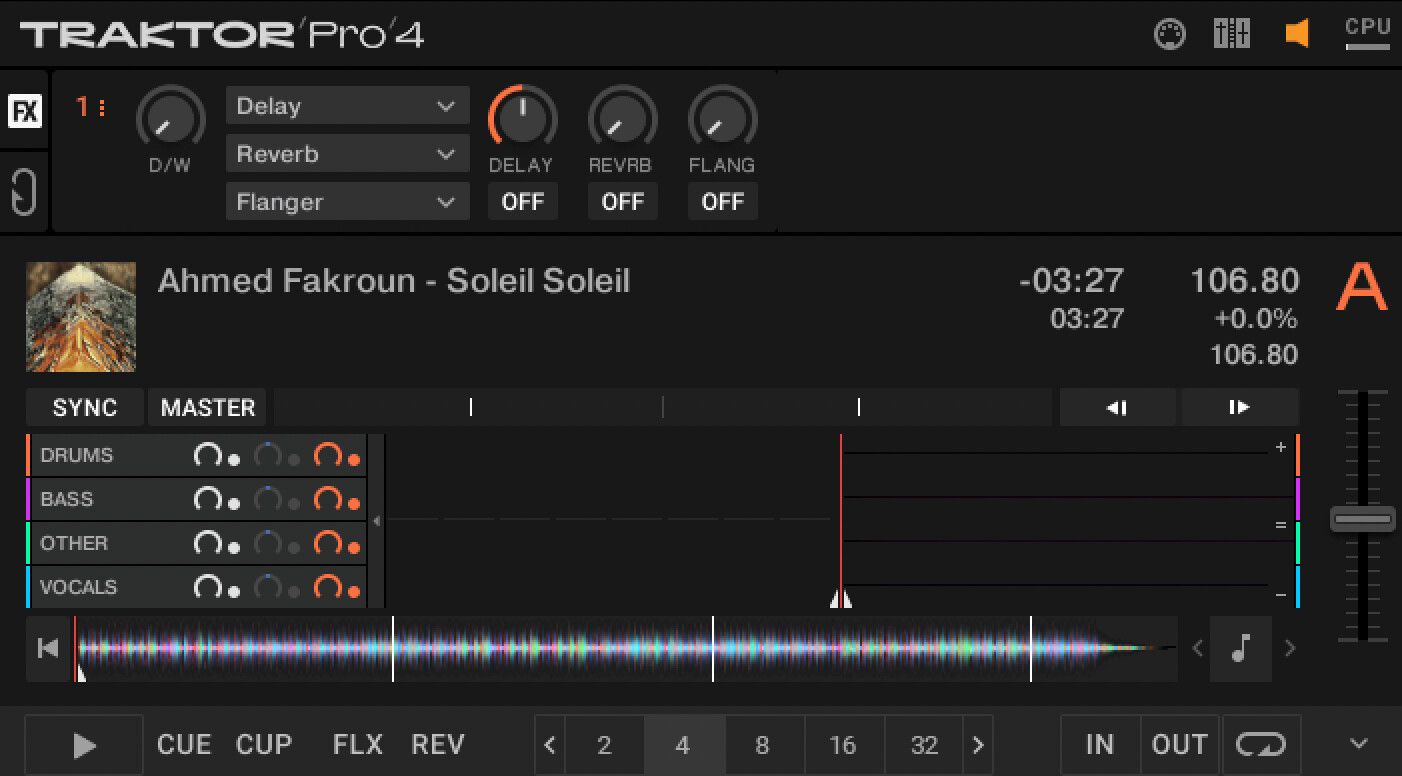Click the musical note key icon

click(x=1241, y=649)
